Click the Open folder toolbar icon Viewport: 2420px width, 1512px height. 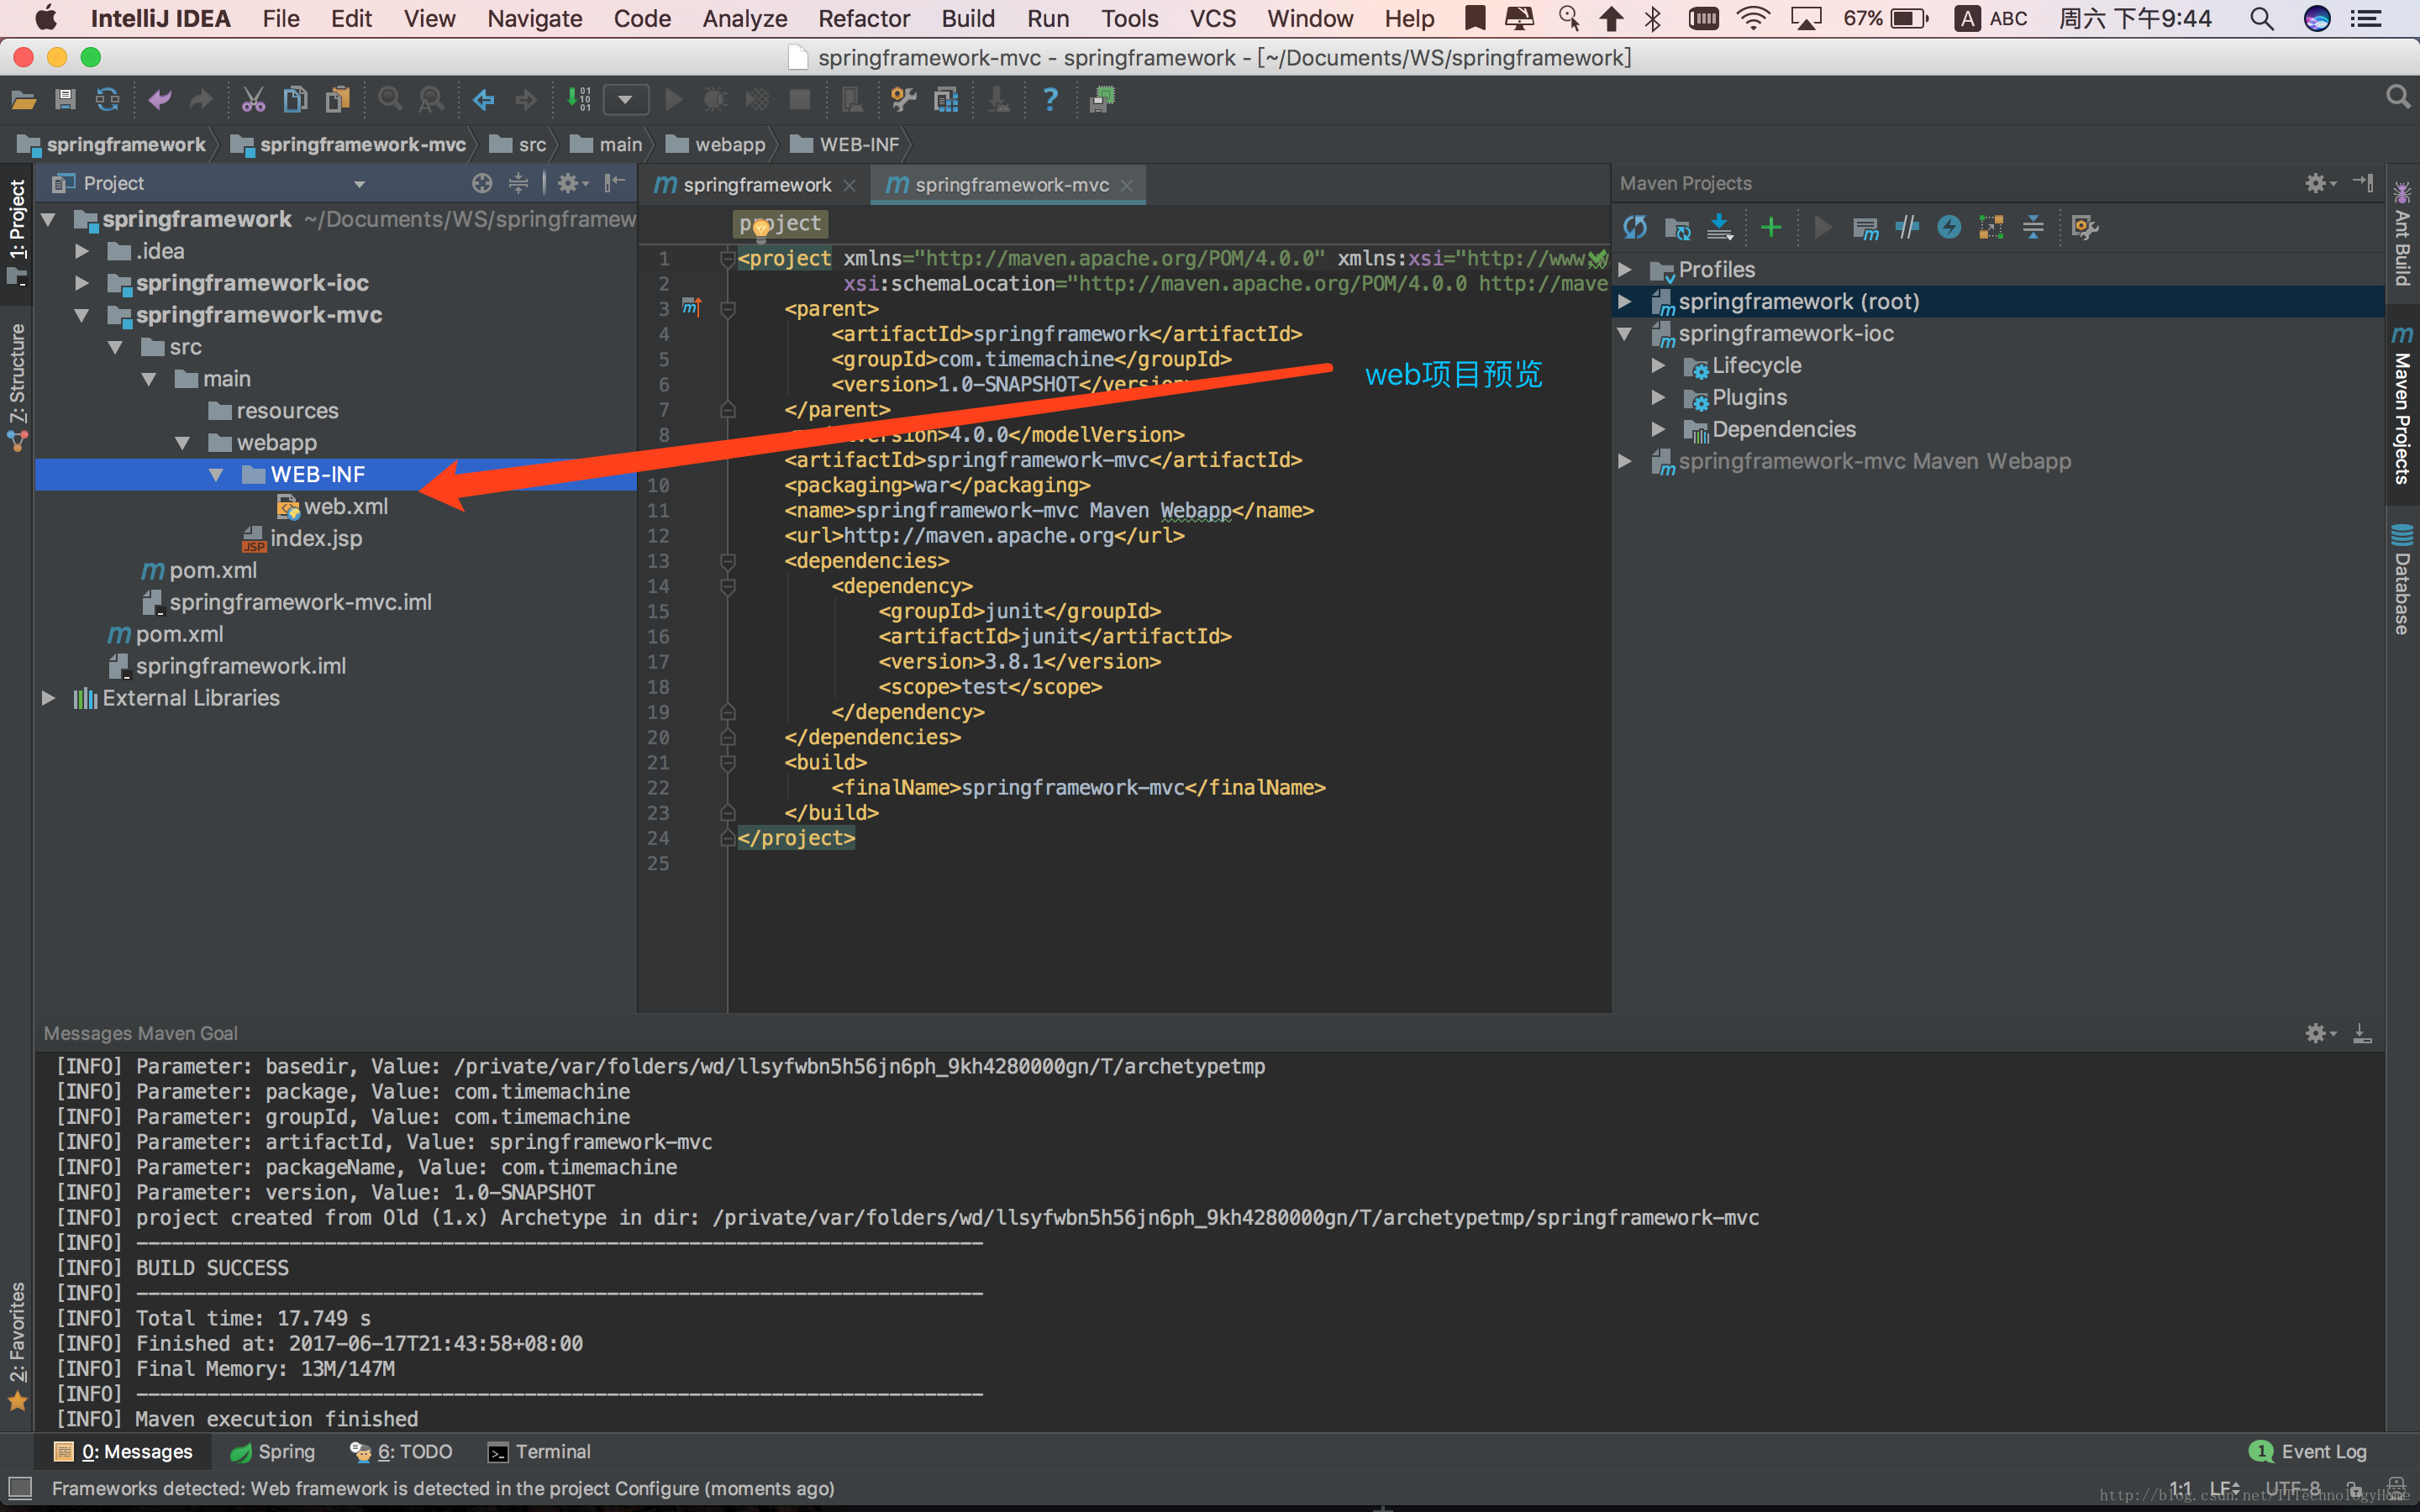point(23,99)
